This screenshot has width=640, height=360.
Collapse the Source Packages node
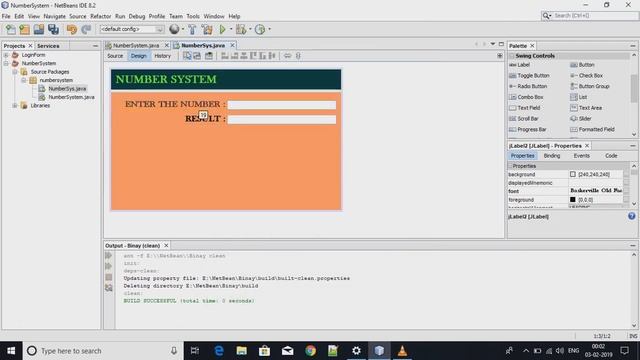[15, 72]
